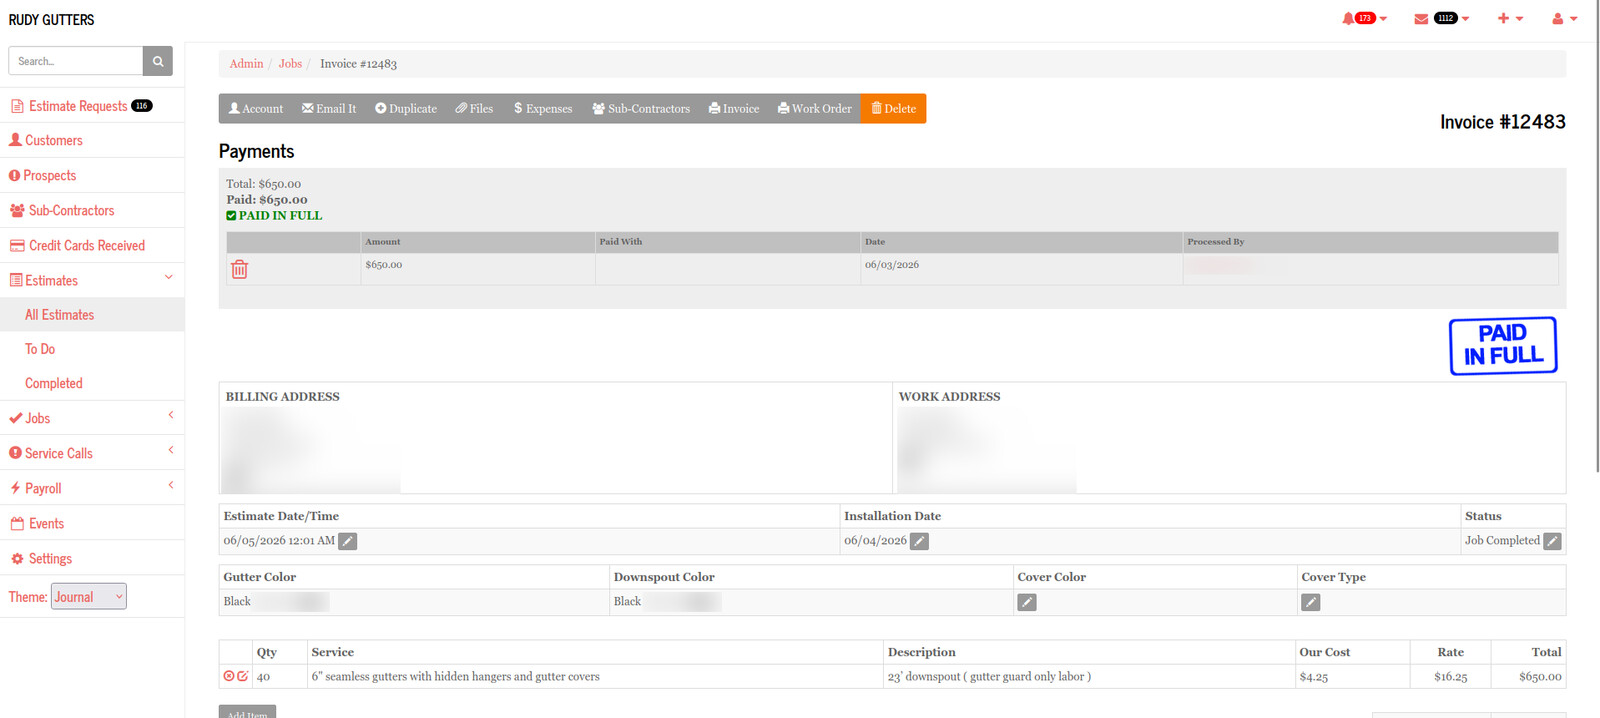Click the Account toolbar button

[x=256, y=109]
